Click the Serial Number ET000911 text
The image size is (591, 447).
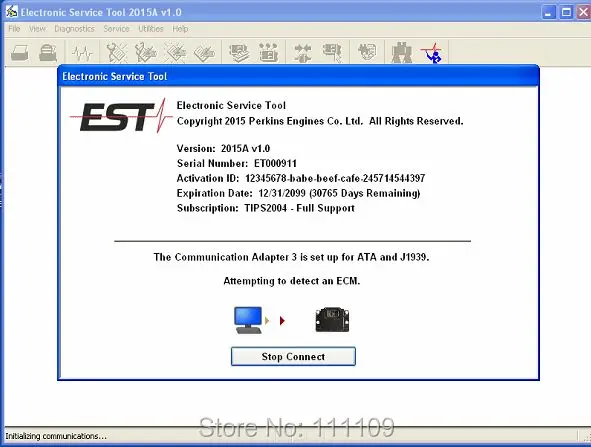(237, 163)
